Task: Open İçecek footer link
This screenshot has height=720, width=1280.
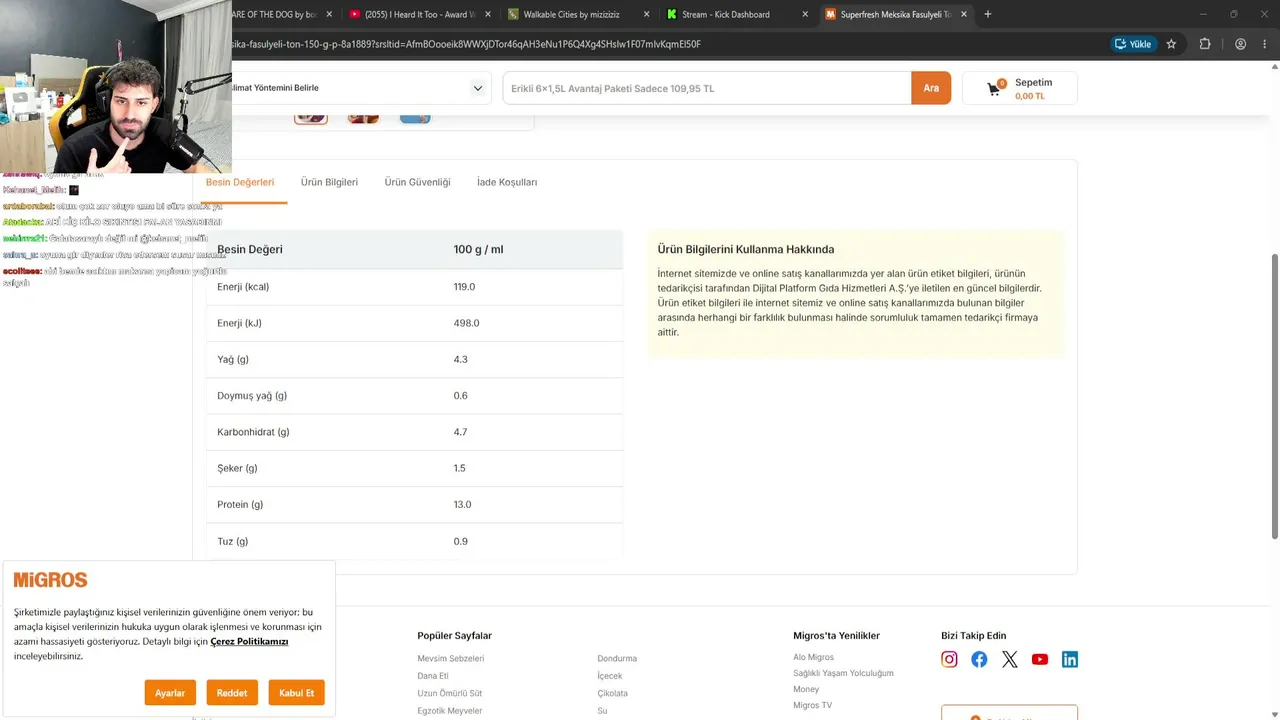Action: click(x=610, y=676)
